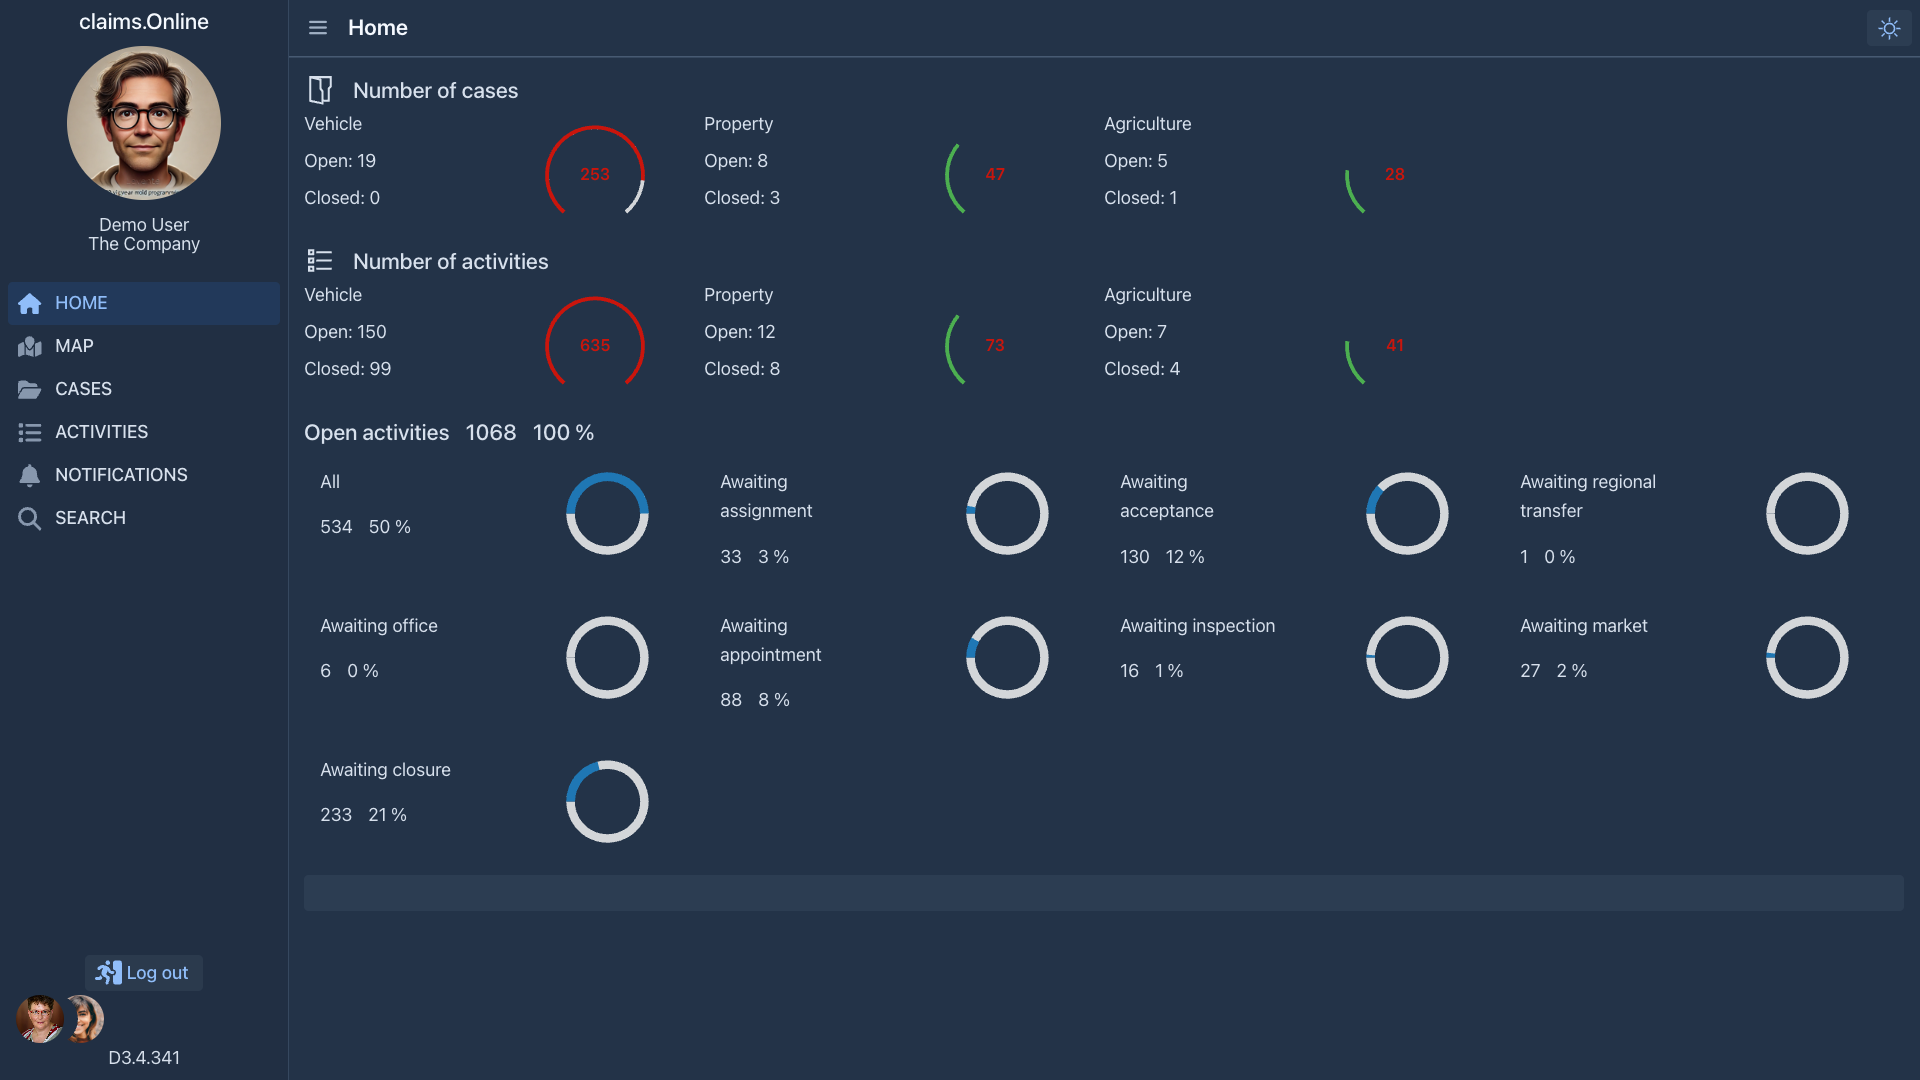Collapse the sidebar with the hamburger menu
Image resolution: width=1920 pixels, height=1080 pixels.
click(x=318, y=28)
